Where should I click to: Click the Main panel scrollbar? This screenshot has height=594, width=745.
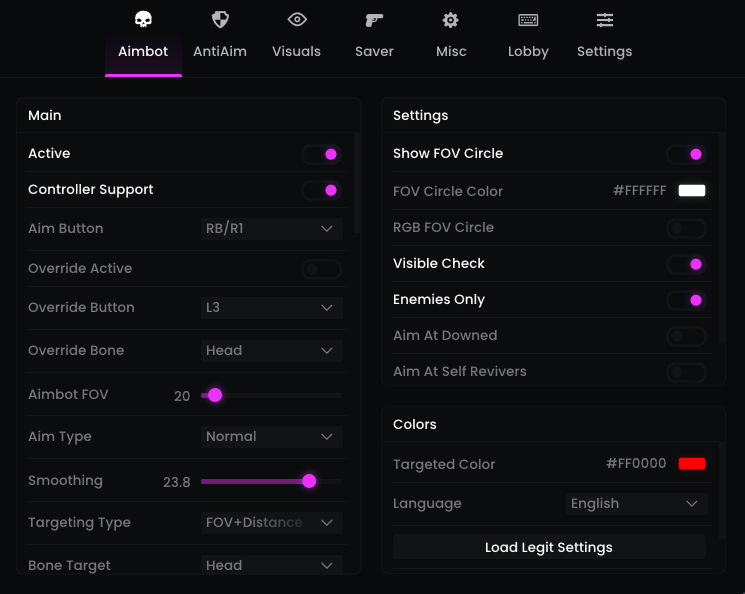(357, 180)
